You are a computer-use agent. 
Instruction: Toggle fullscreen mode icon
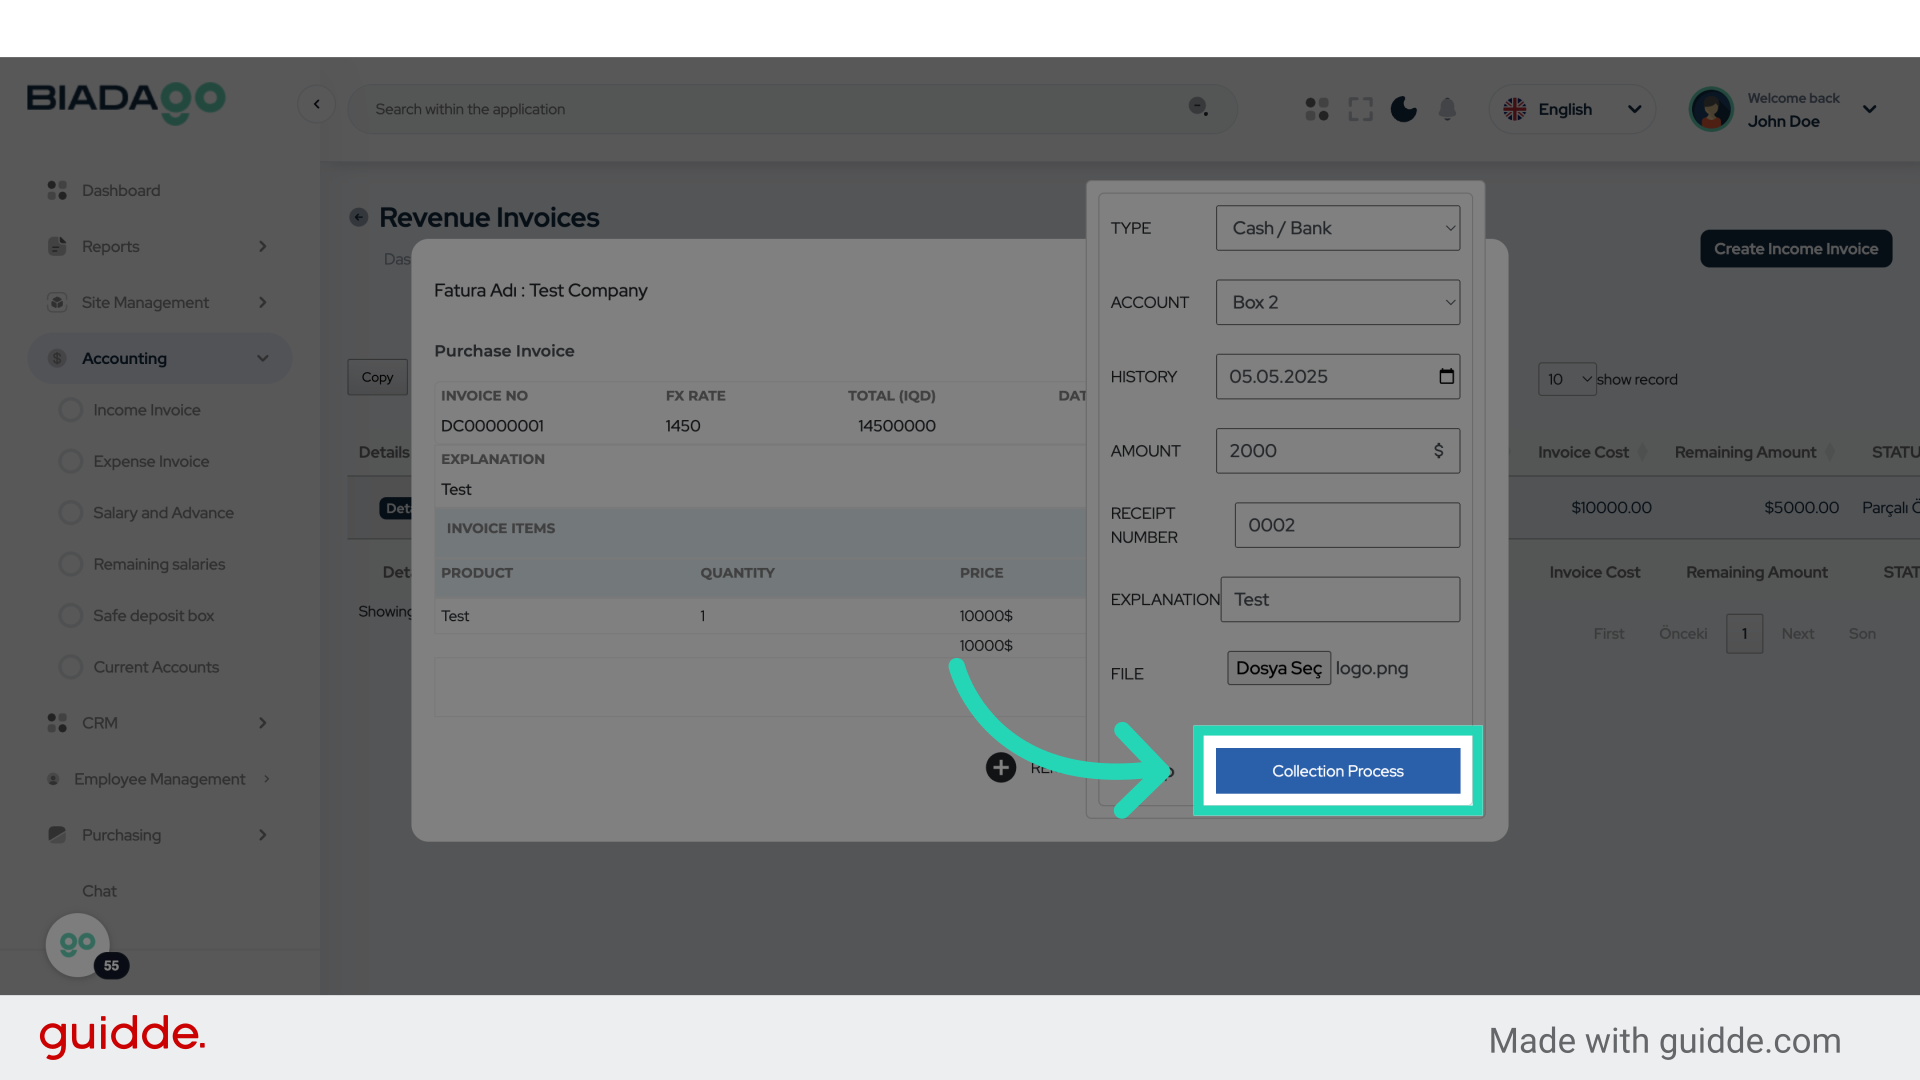click(x=1360, y=109)
